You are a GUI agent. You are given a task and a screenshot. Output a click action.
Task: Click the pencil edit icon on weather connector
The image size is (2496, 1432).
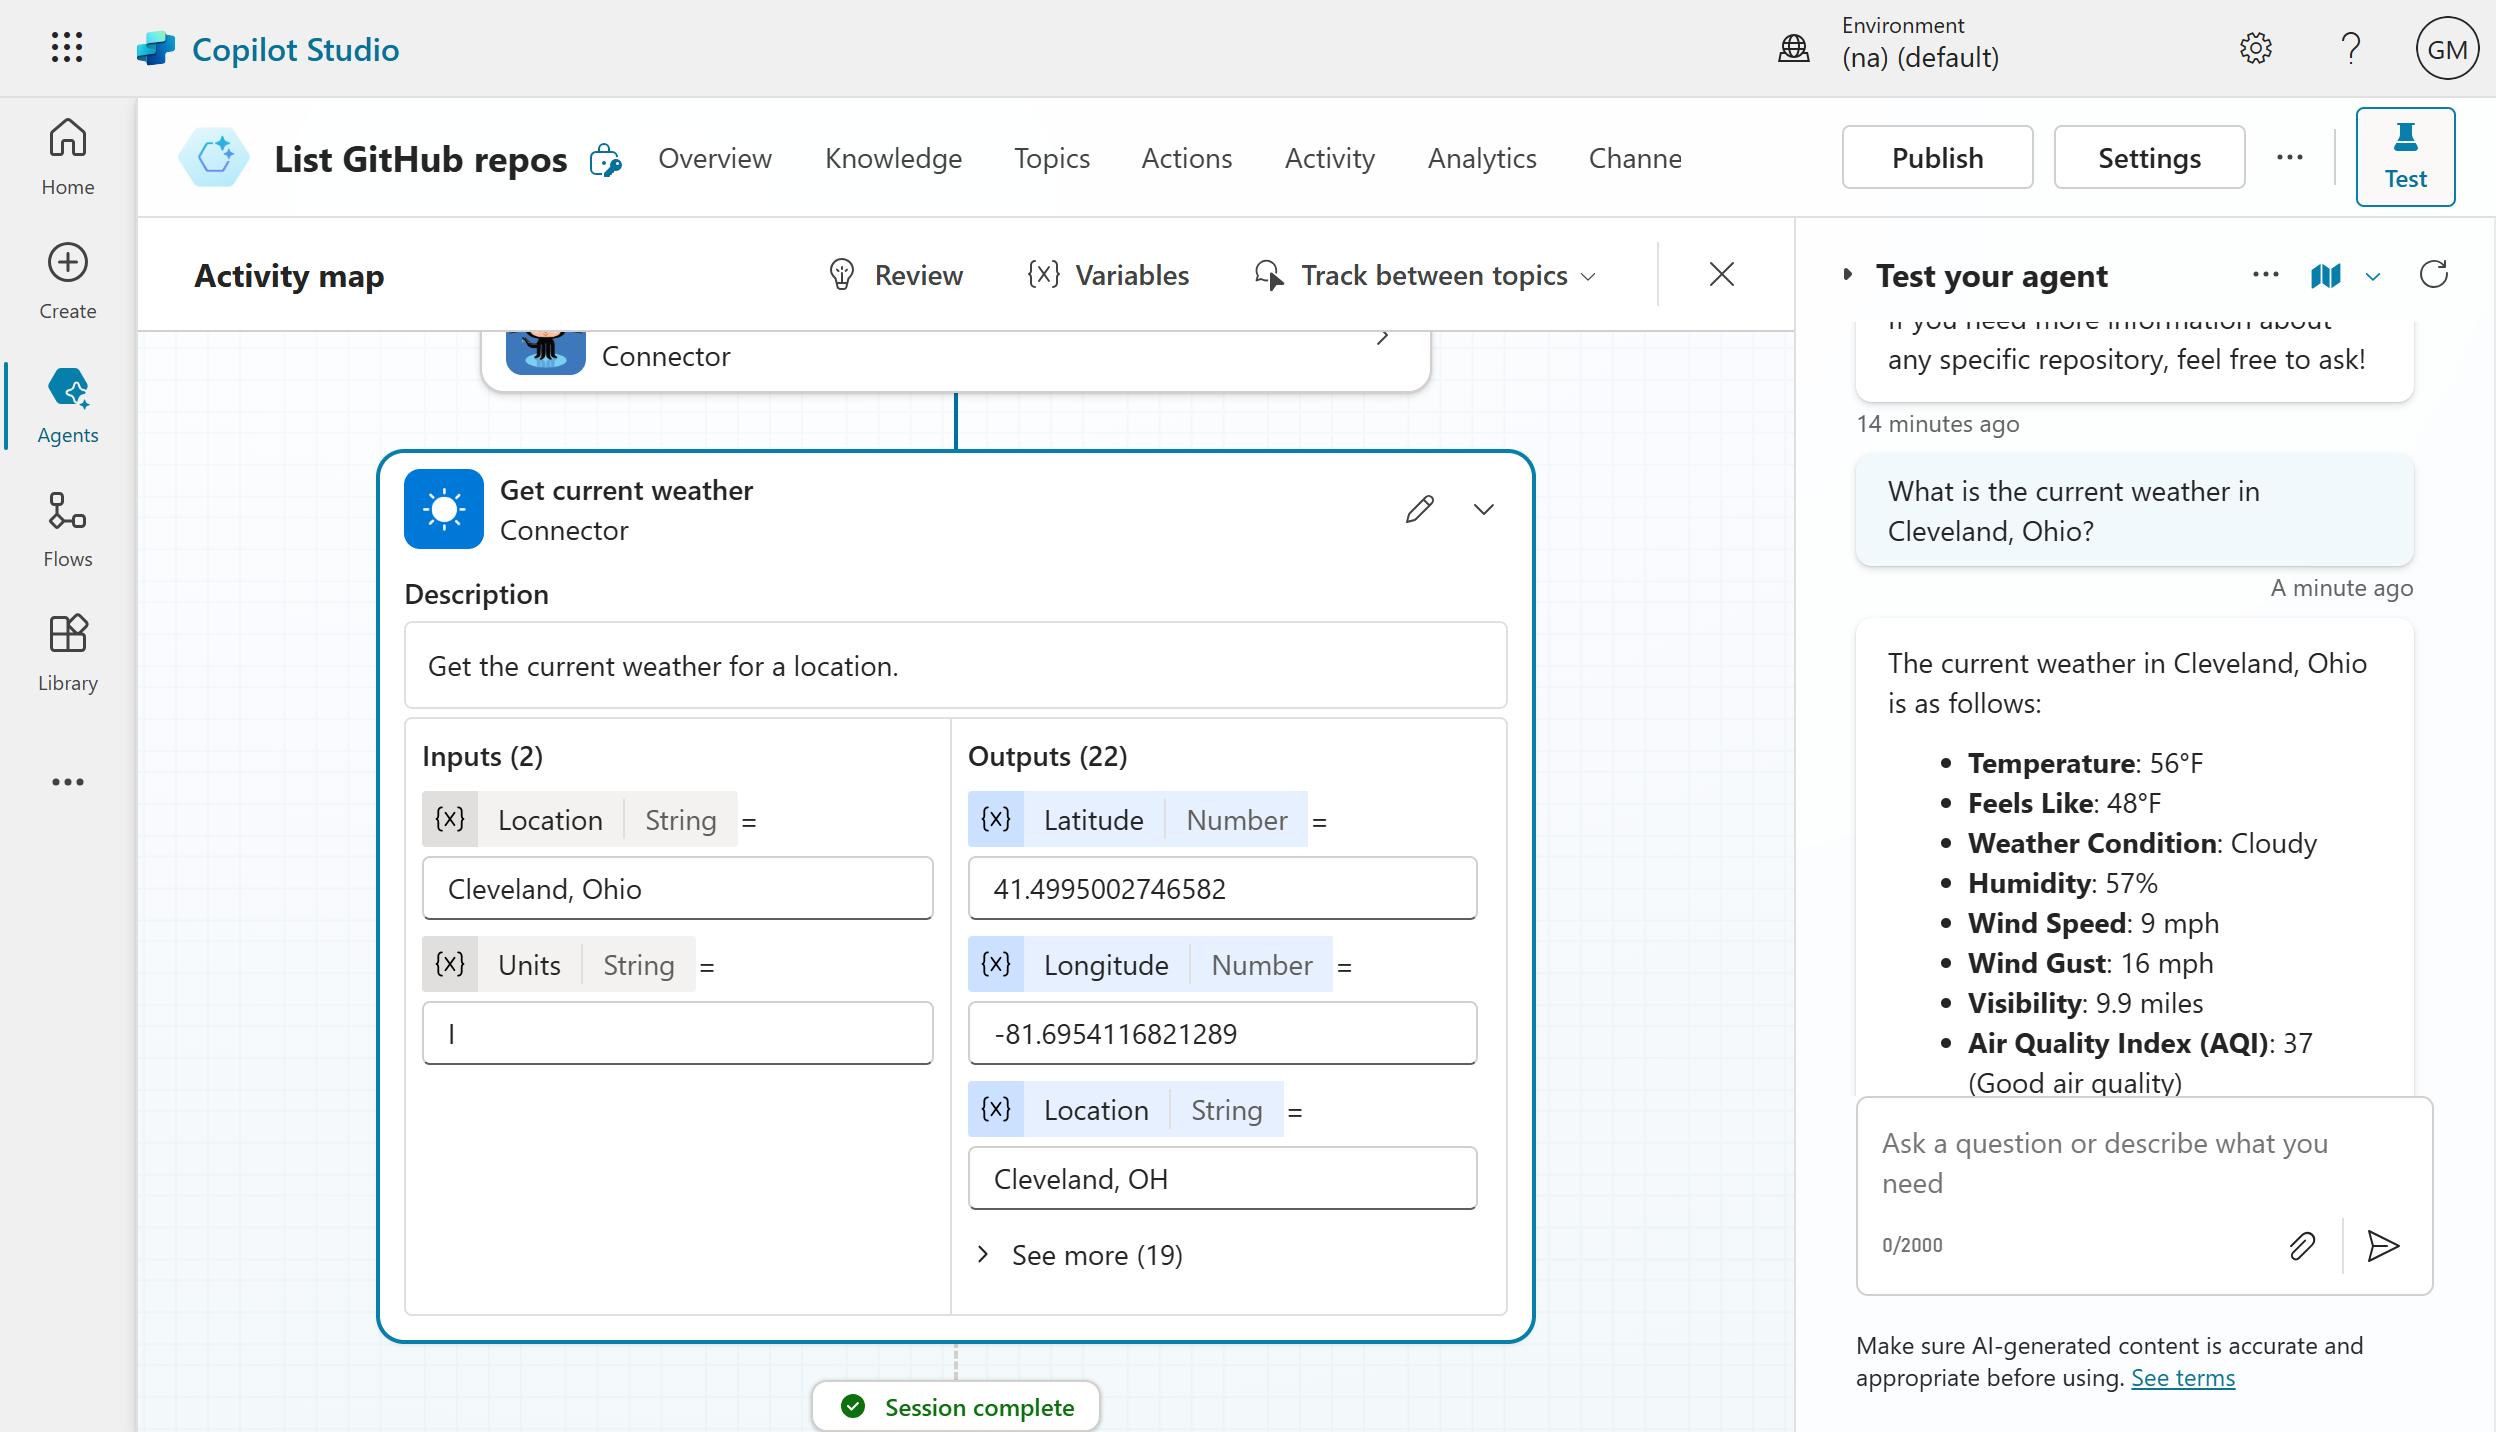[x=1419, y=509]
